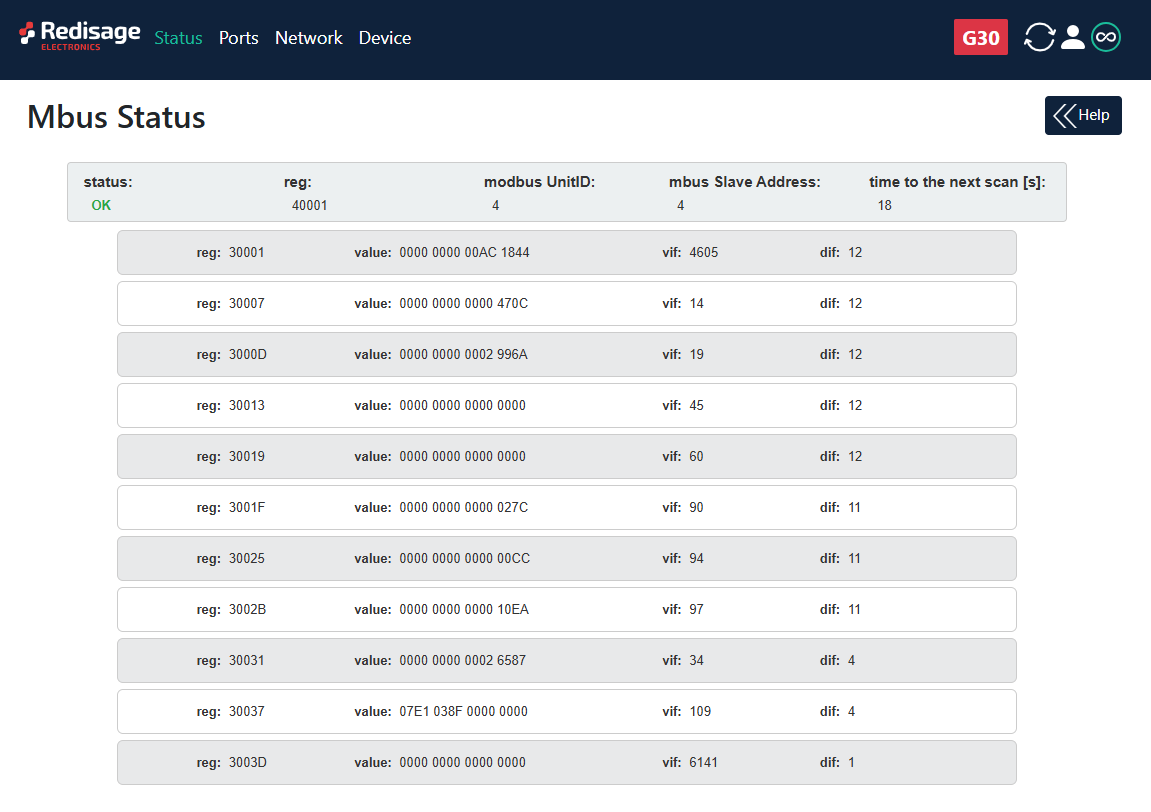Open the user account icon
The width and height of the screenshot is (1151, 812).
[x=1072, y=38]
